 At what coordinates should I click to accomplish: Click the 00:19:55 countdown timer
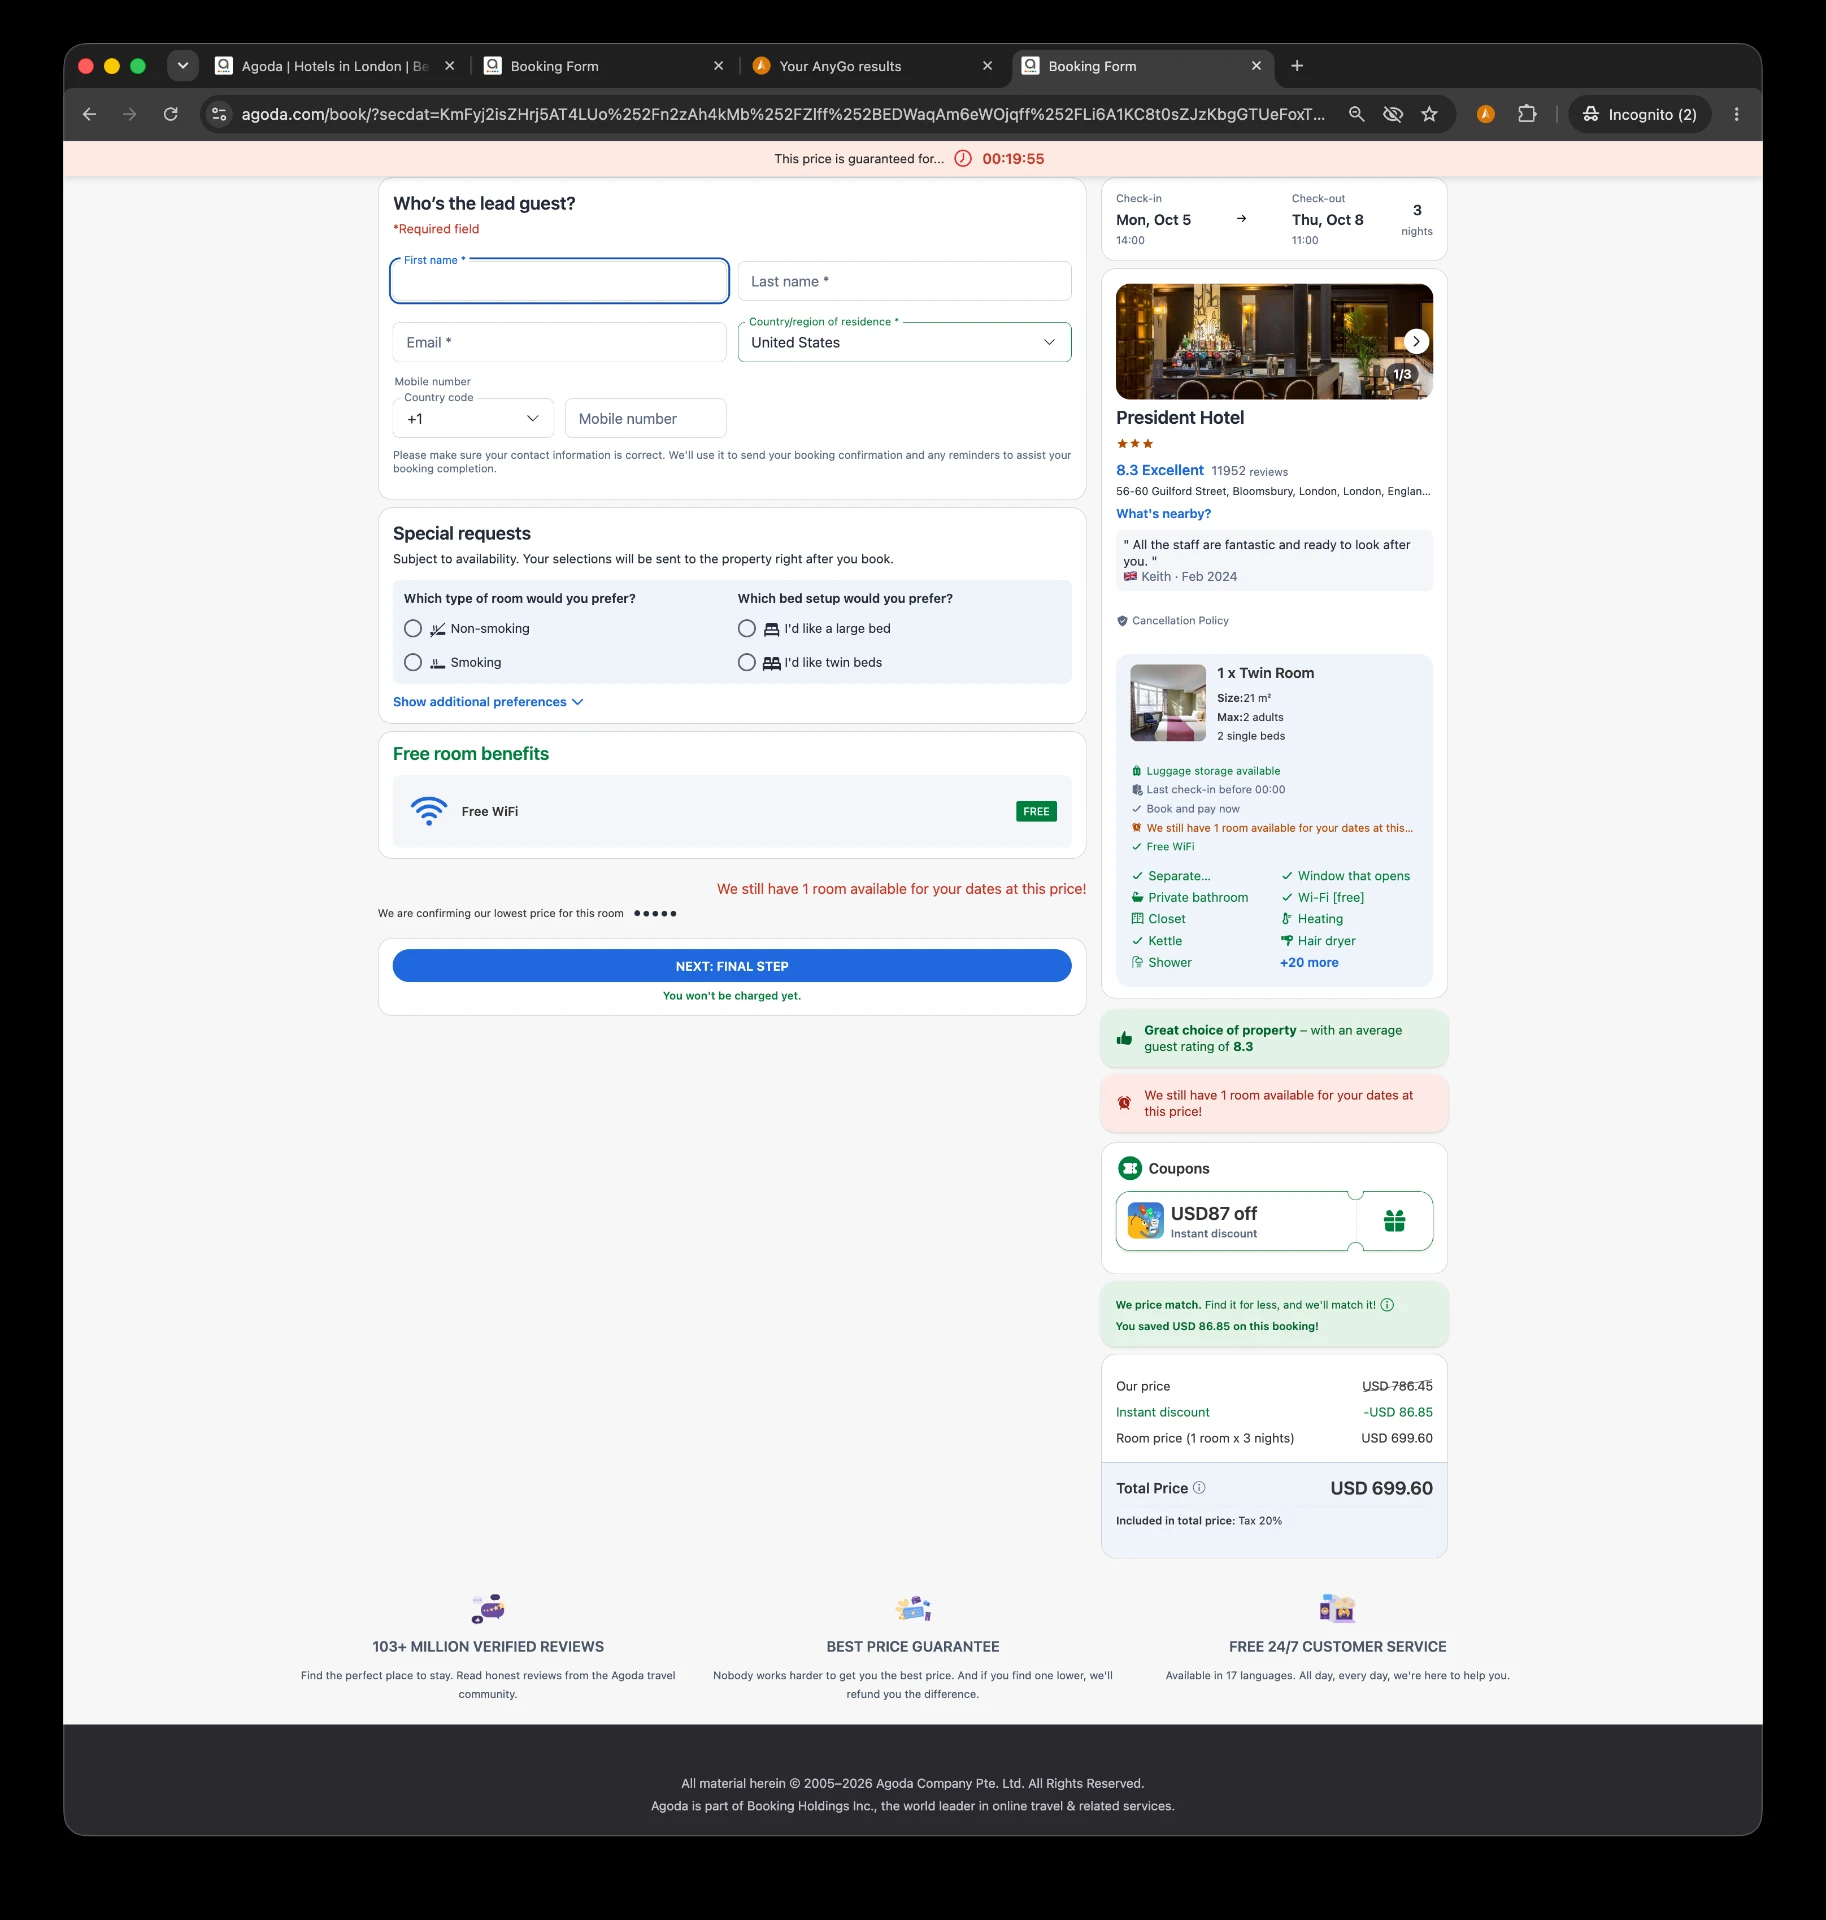coord(1013,159)
